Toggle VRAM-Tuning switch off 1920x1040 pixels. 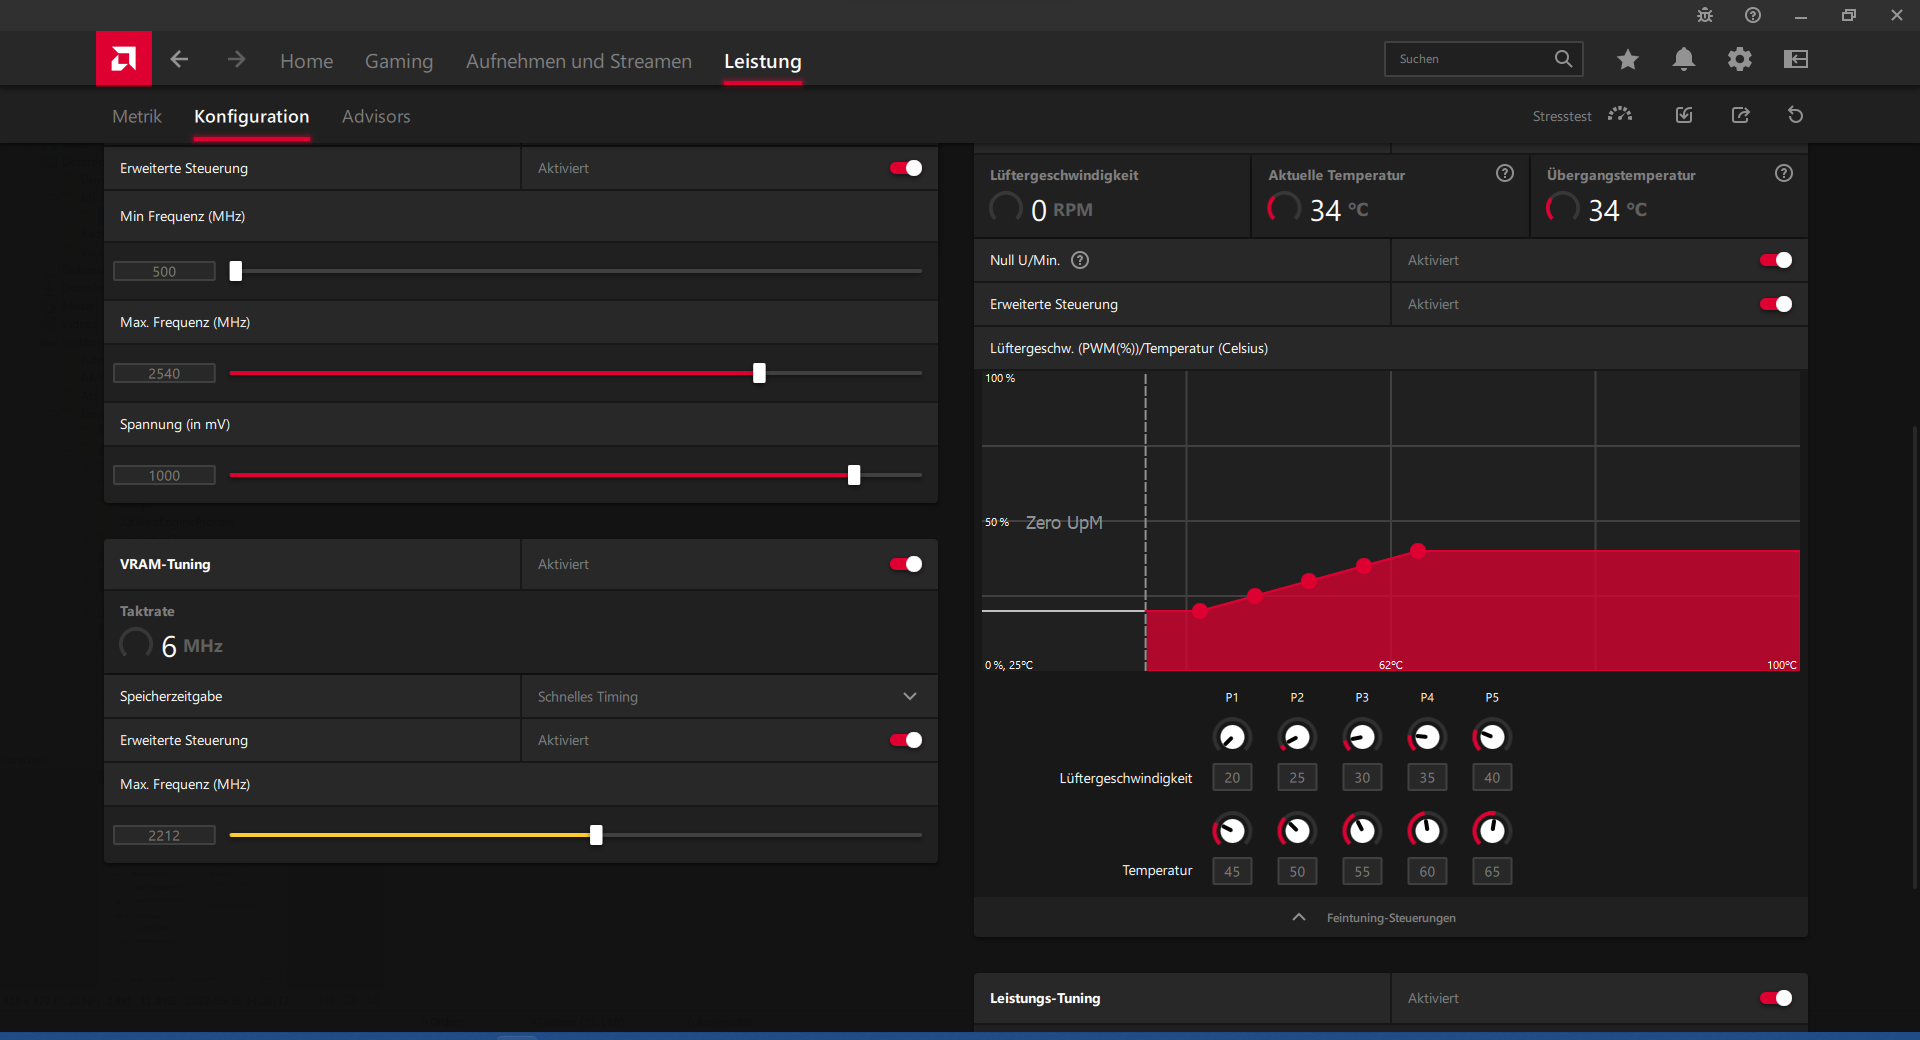(x=906, y=564)
